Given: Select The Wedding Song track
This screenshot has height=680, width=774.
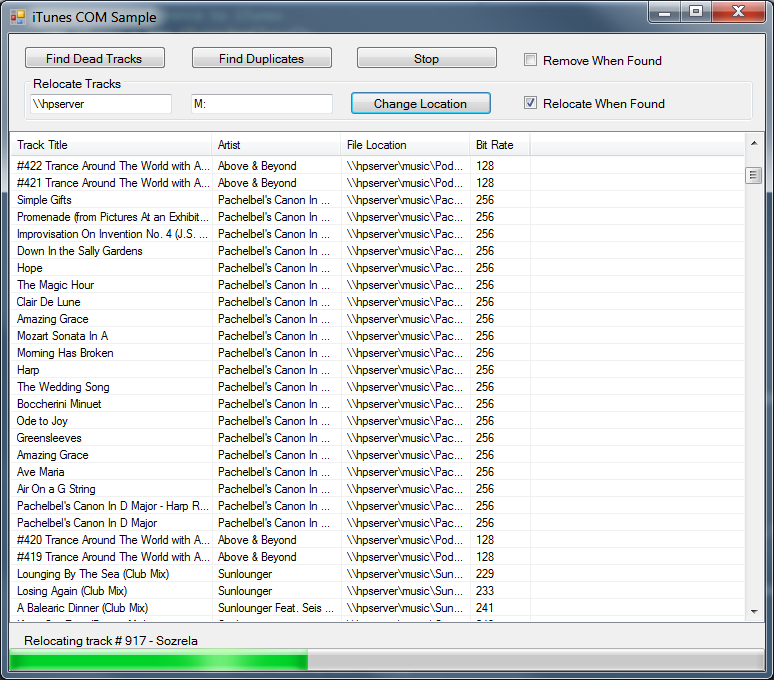Looking at the screenshot, I should 377,387.
